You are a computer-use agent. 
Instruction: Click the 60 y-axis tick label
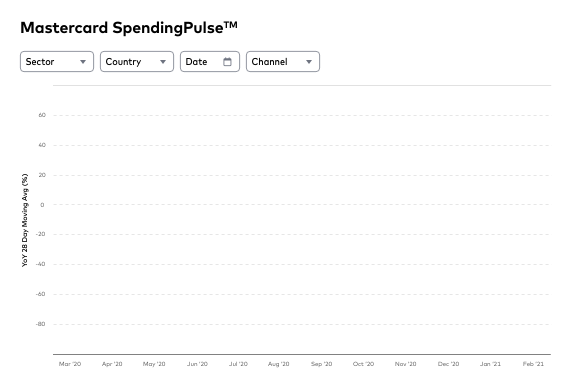[42, 115]
